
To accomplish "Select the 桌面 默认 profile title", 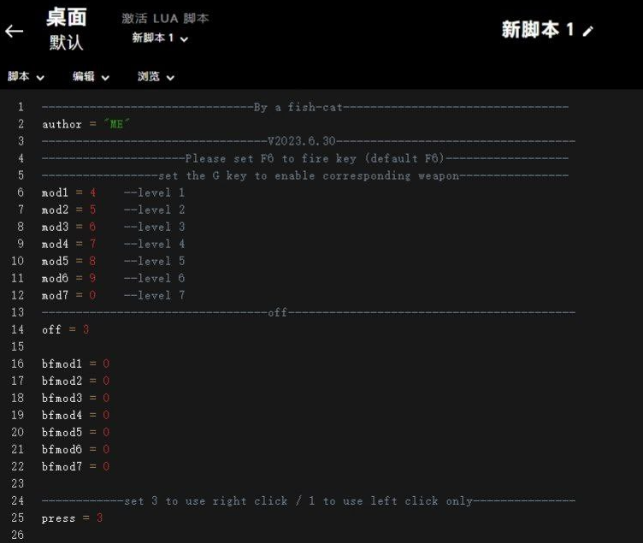I will 66,30.
